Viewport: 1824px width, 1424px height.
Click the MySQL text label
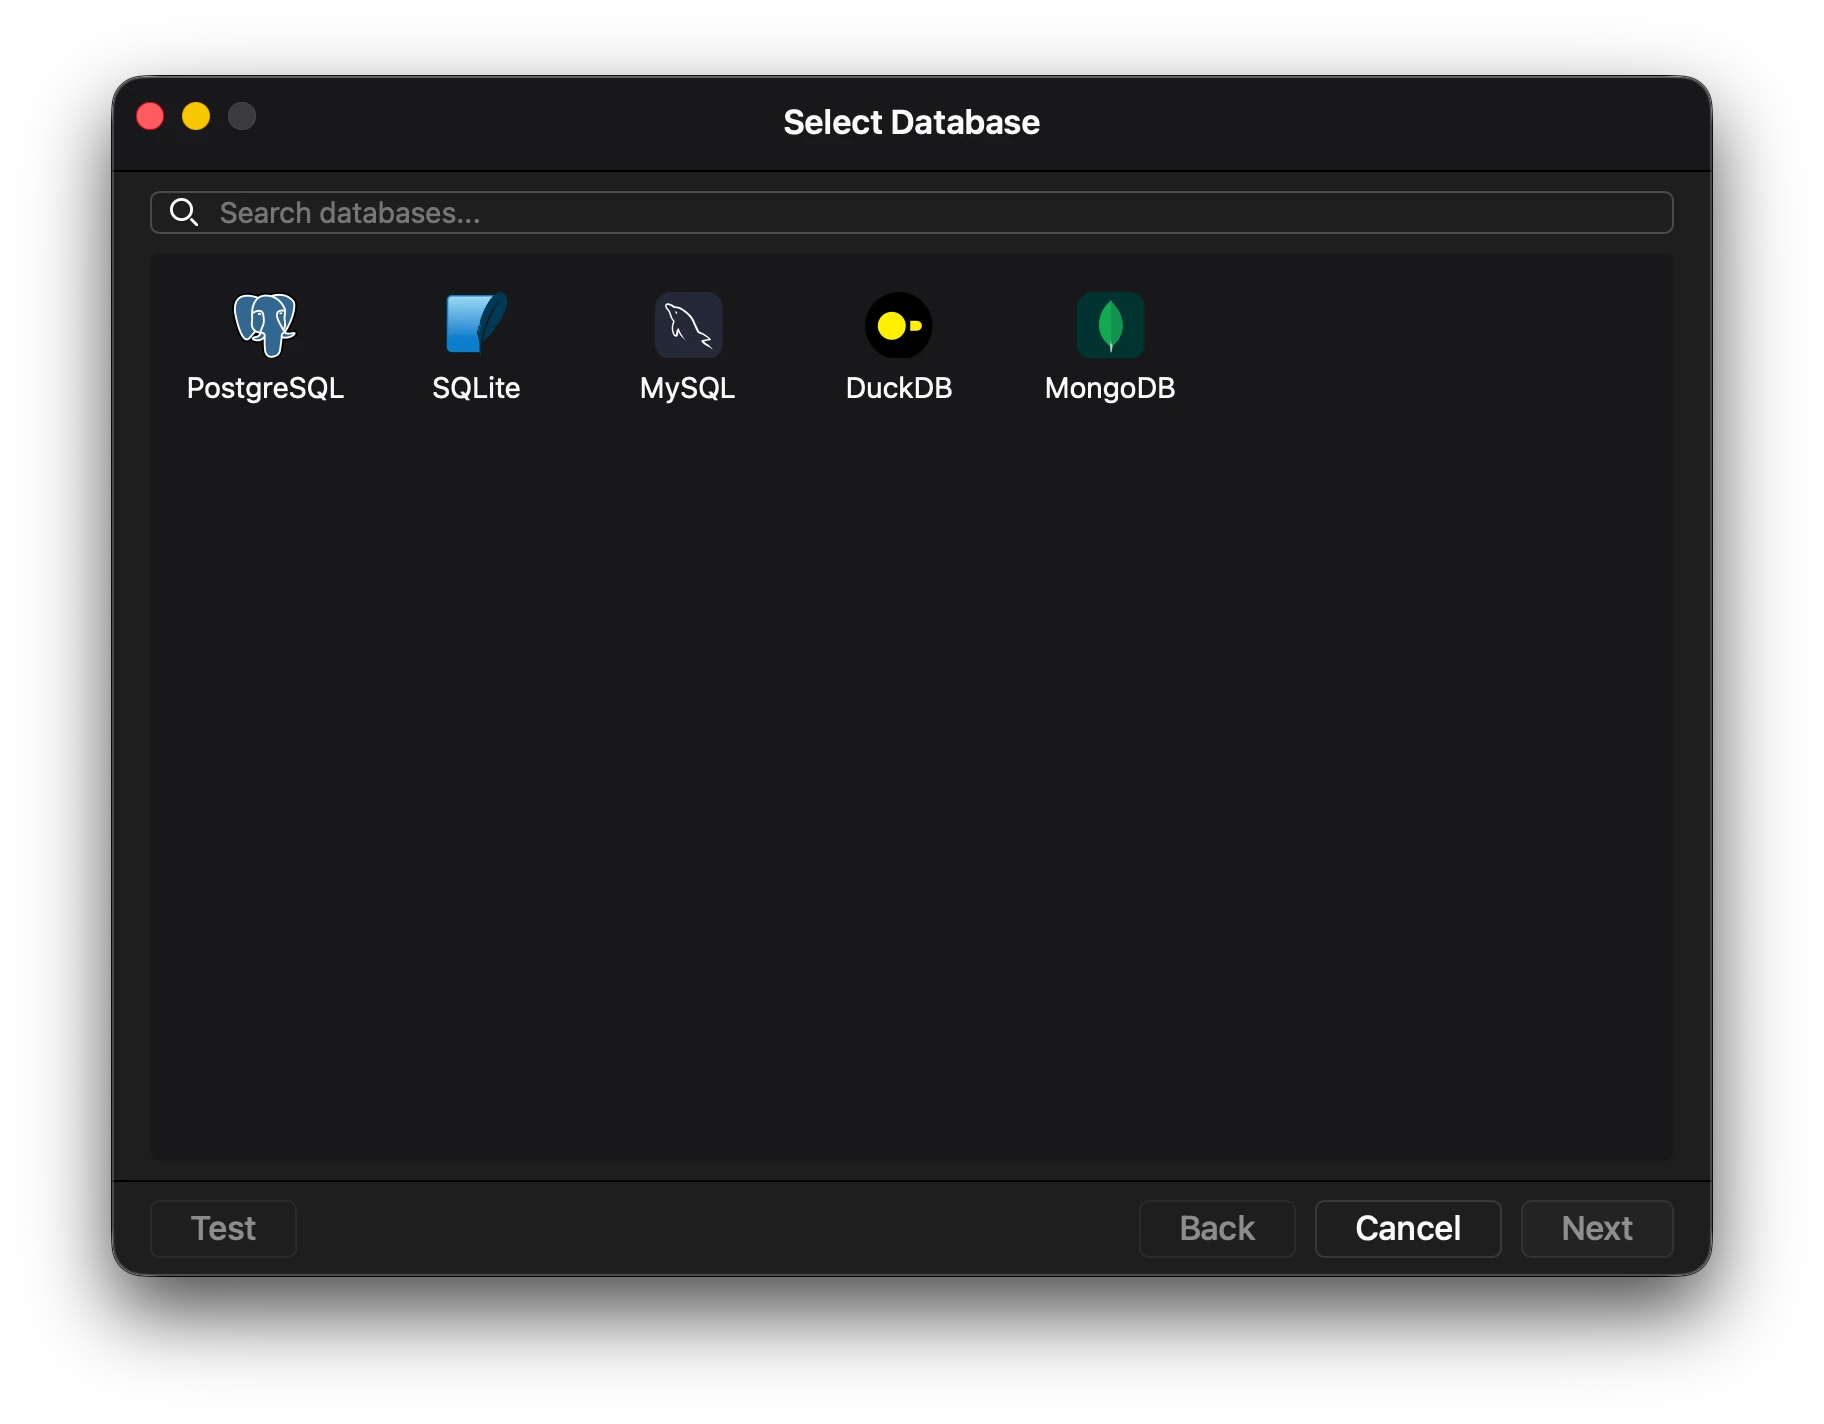pyautogui.click(x=687, y=388)
